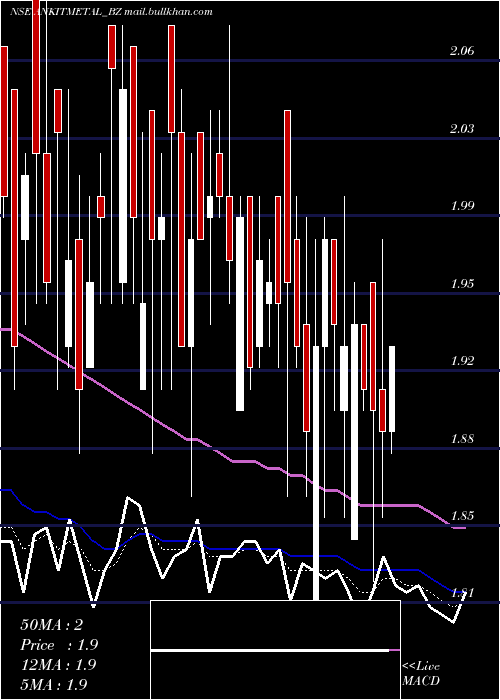The image size is (500, 700).
Task: Click the lower MACD panel box
Action: [275, 675]
